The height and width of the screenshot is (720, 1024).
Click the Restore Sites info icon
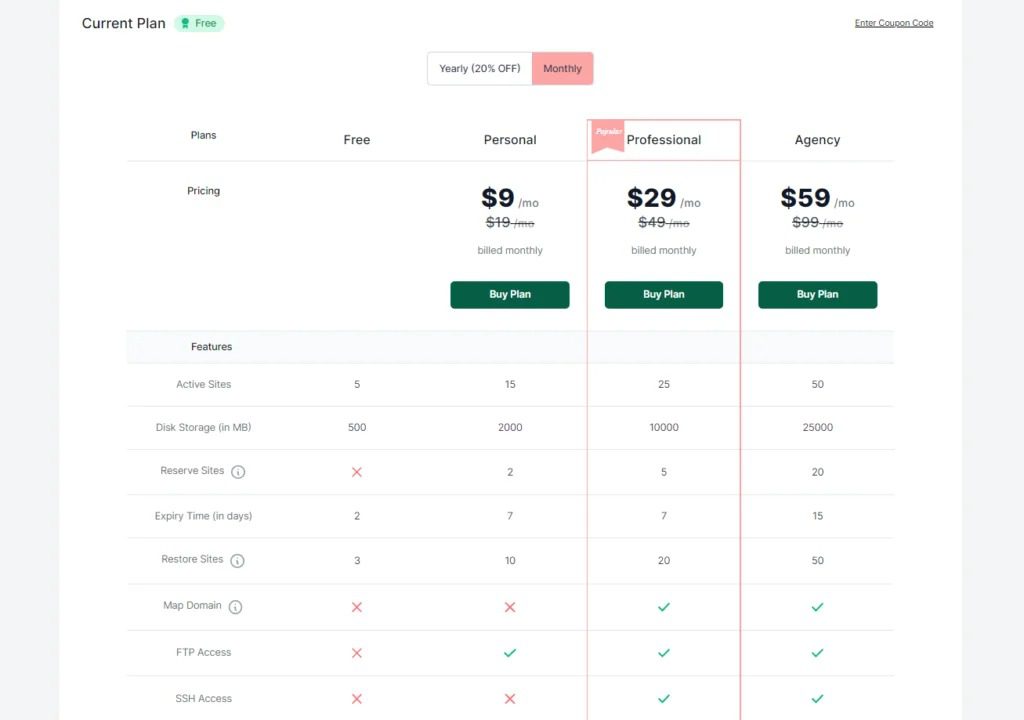click(x=238, y=561)
